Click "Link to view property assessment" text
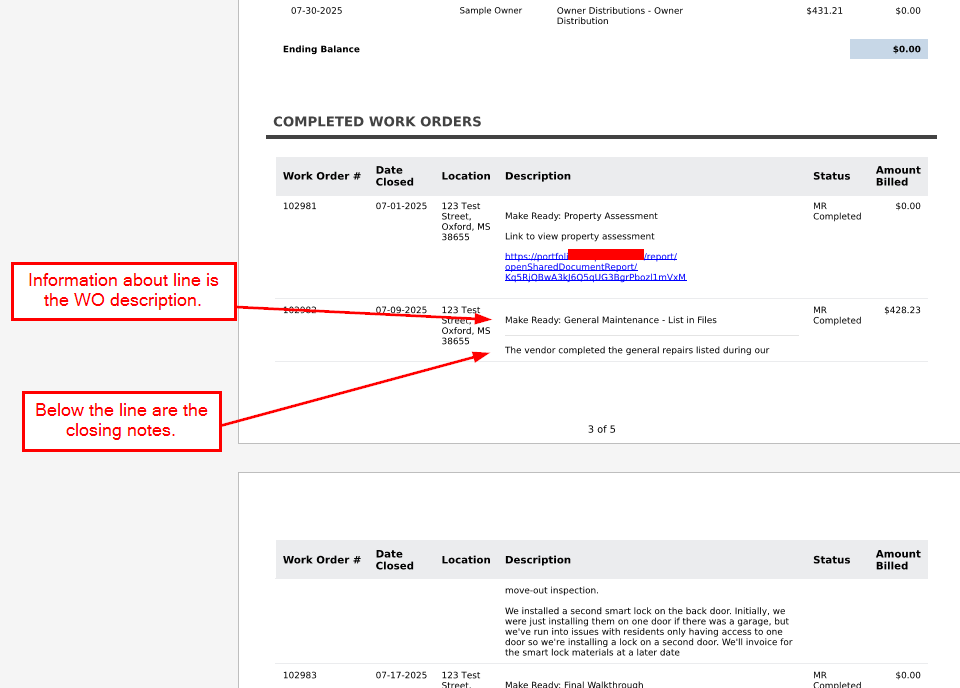The image size is (960, 688). pos(579,236)
